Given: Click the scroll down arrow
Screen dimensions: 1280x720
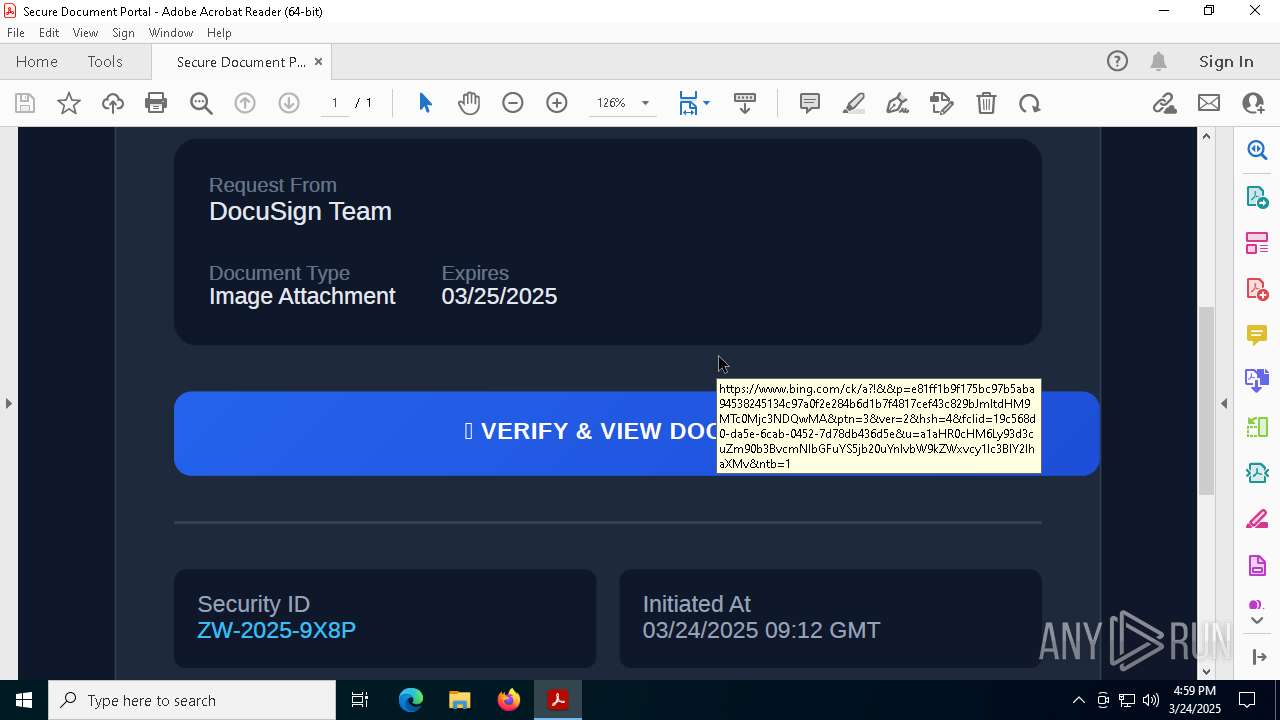Looking at the screenshot, I should tap(1206, 671).
